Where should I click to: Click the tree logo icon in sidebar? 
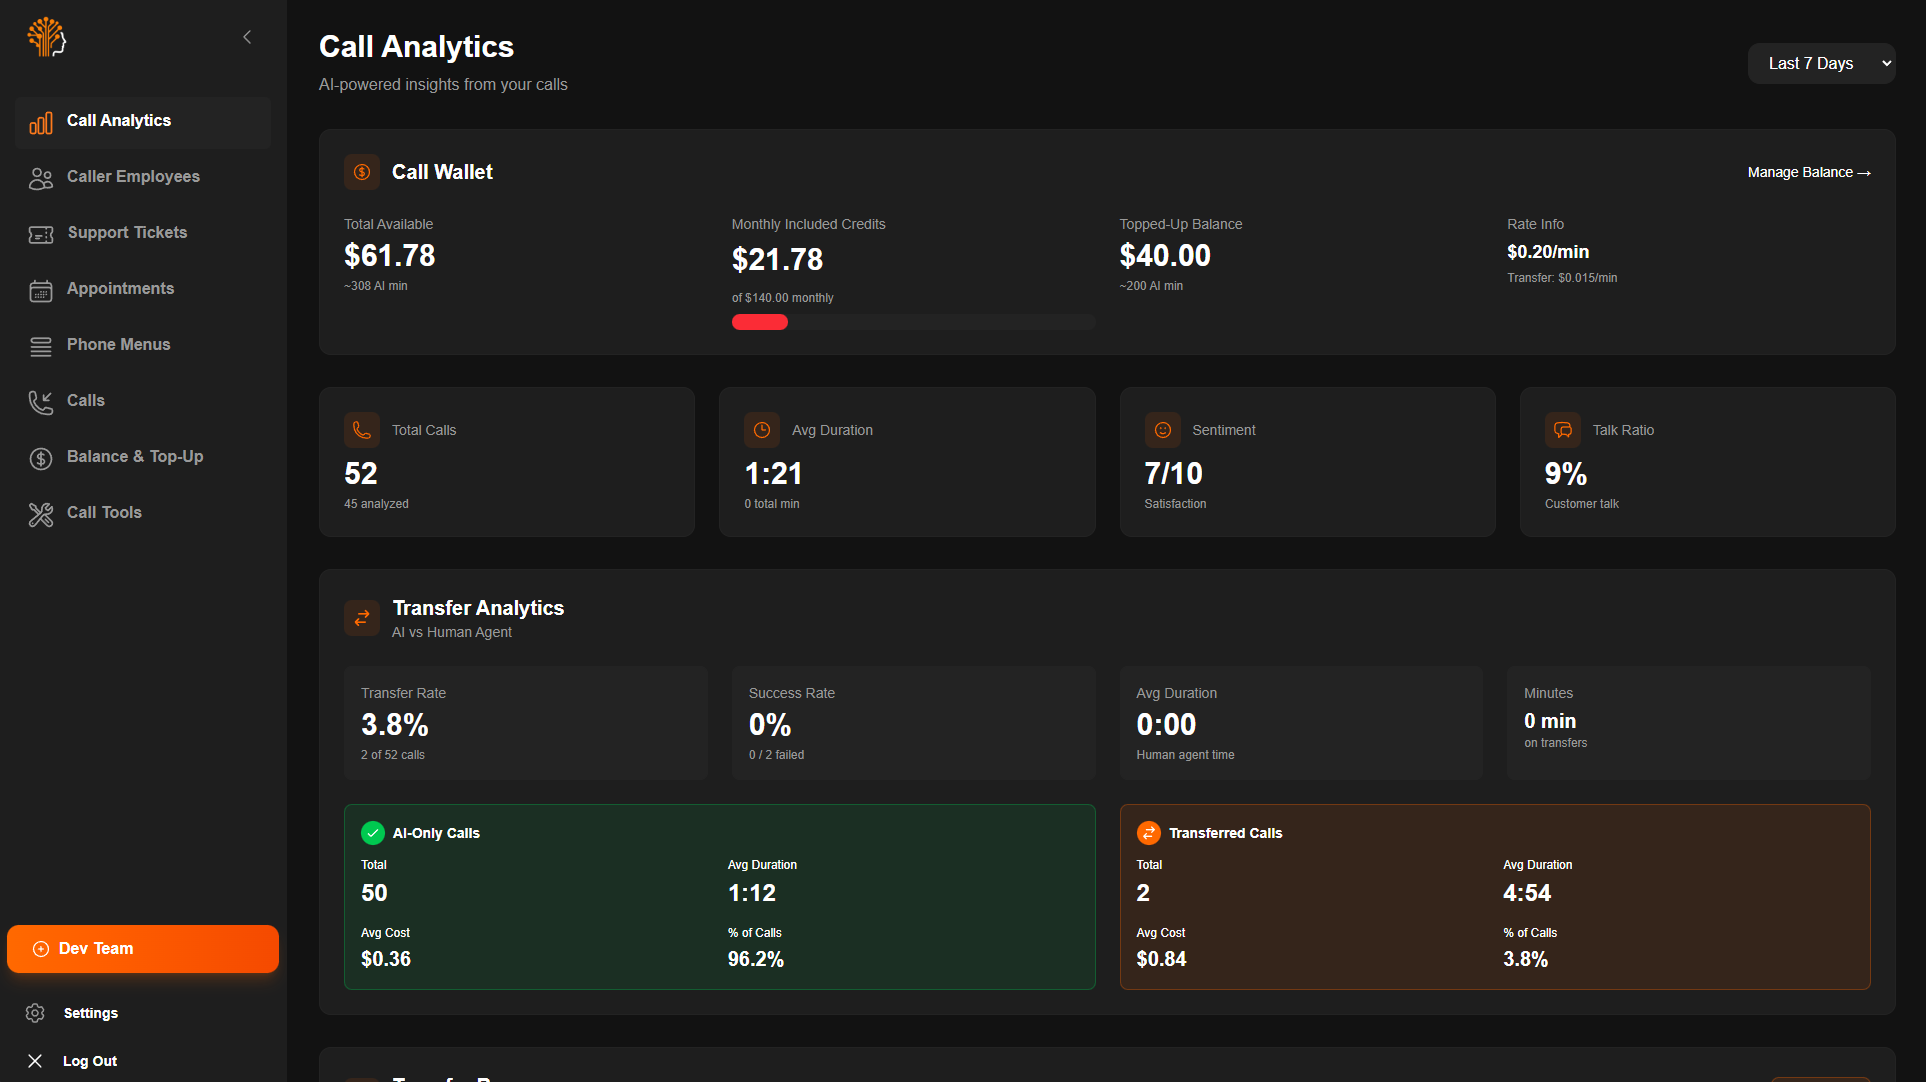pyautogui.click(x=46, y=37)
